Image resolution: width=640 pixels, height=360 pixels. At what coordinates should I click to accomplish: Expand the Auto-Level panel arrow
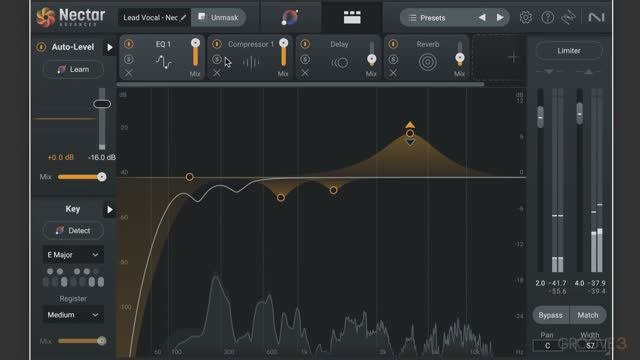(109, 47)
